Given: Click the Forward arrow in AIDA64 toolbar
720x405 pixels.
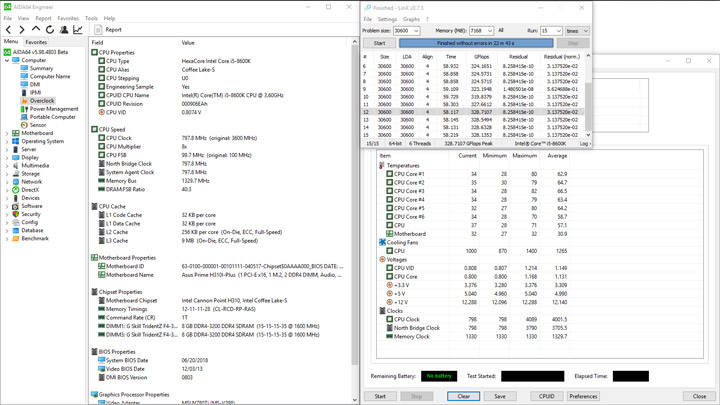Looking at the screenshot, I should point(22,30).
